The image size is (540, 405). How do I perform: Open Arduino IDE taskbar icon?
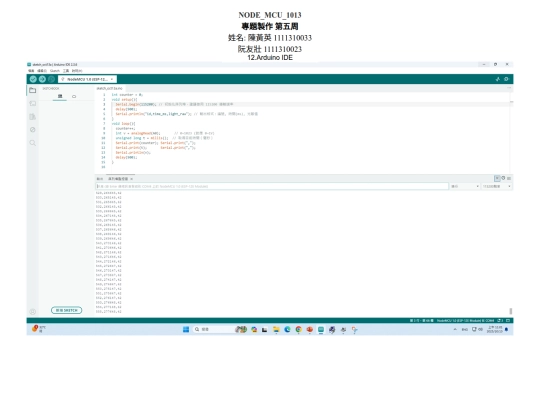(x=321, y=330)
